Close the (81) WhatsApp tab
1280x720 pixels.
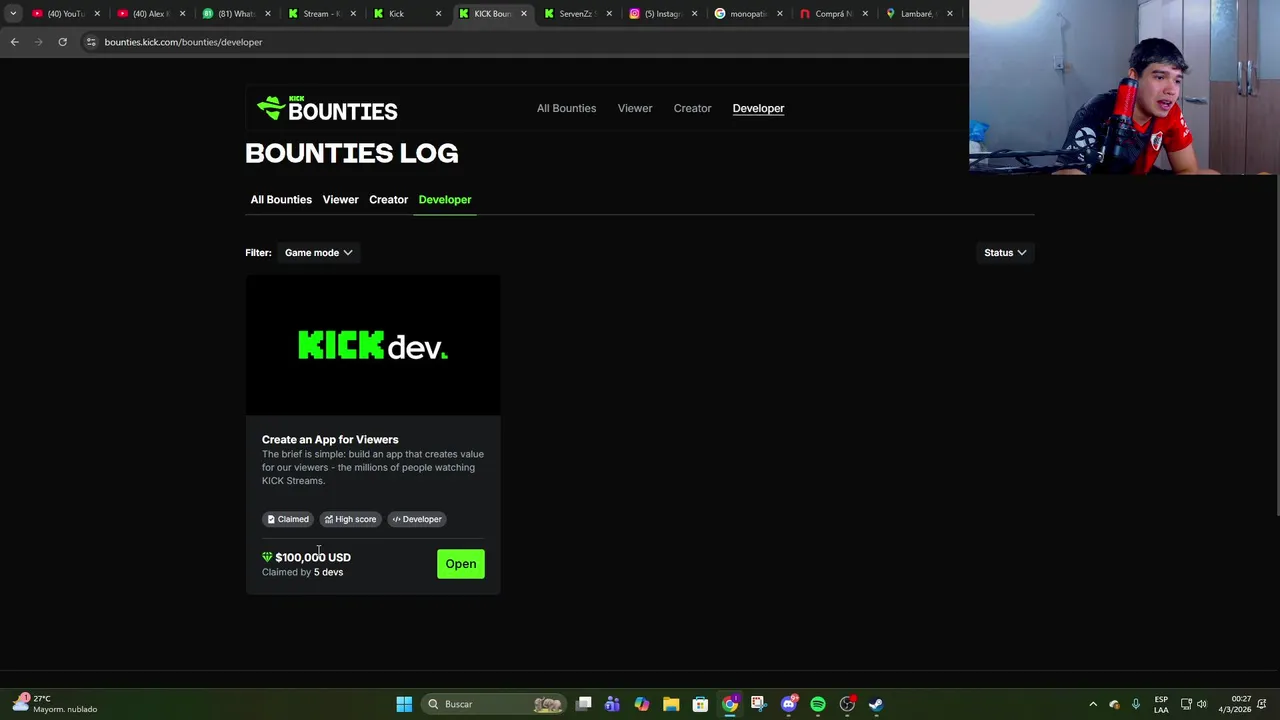point(267,14)
